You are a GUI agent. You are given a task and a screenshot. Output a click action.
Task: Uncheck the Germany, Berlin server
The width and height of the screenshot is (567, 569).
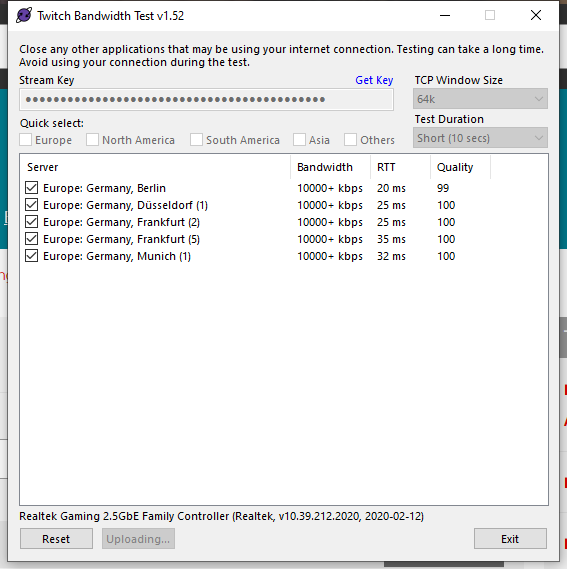point(32,188)
